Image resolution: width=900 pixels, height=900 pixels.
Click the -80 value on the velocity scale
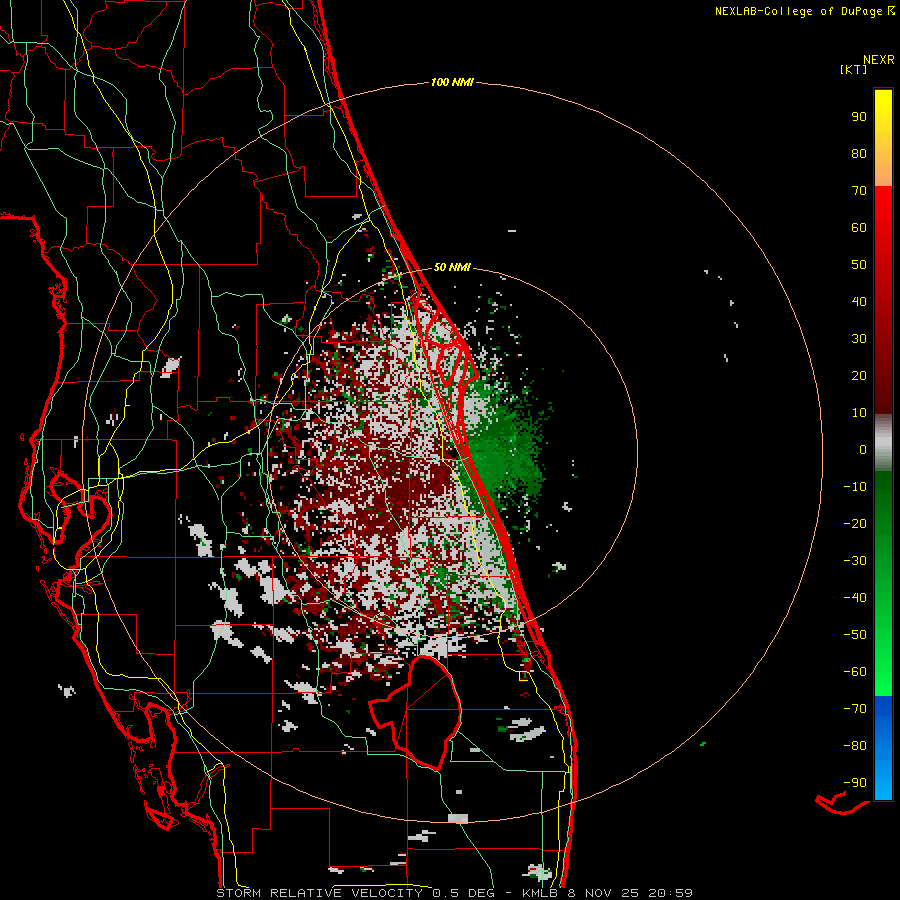pyautogui.click(x=855, y=746)
